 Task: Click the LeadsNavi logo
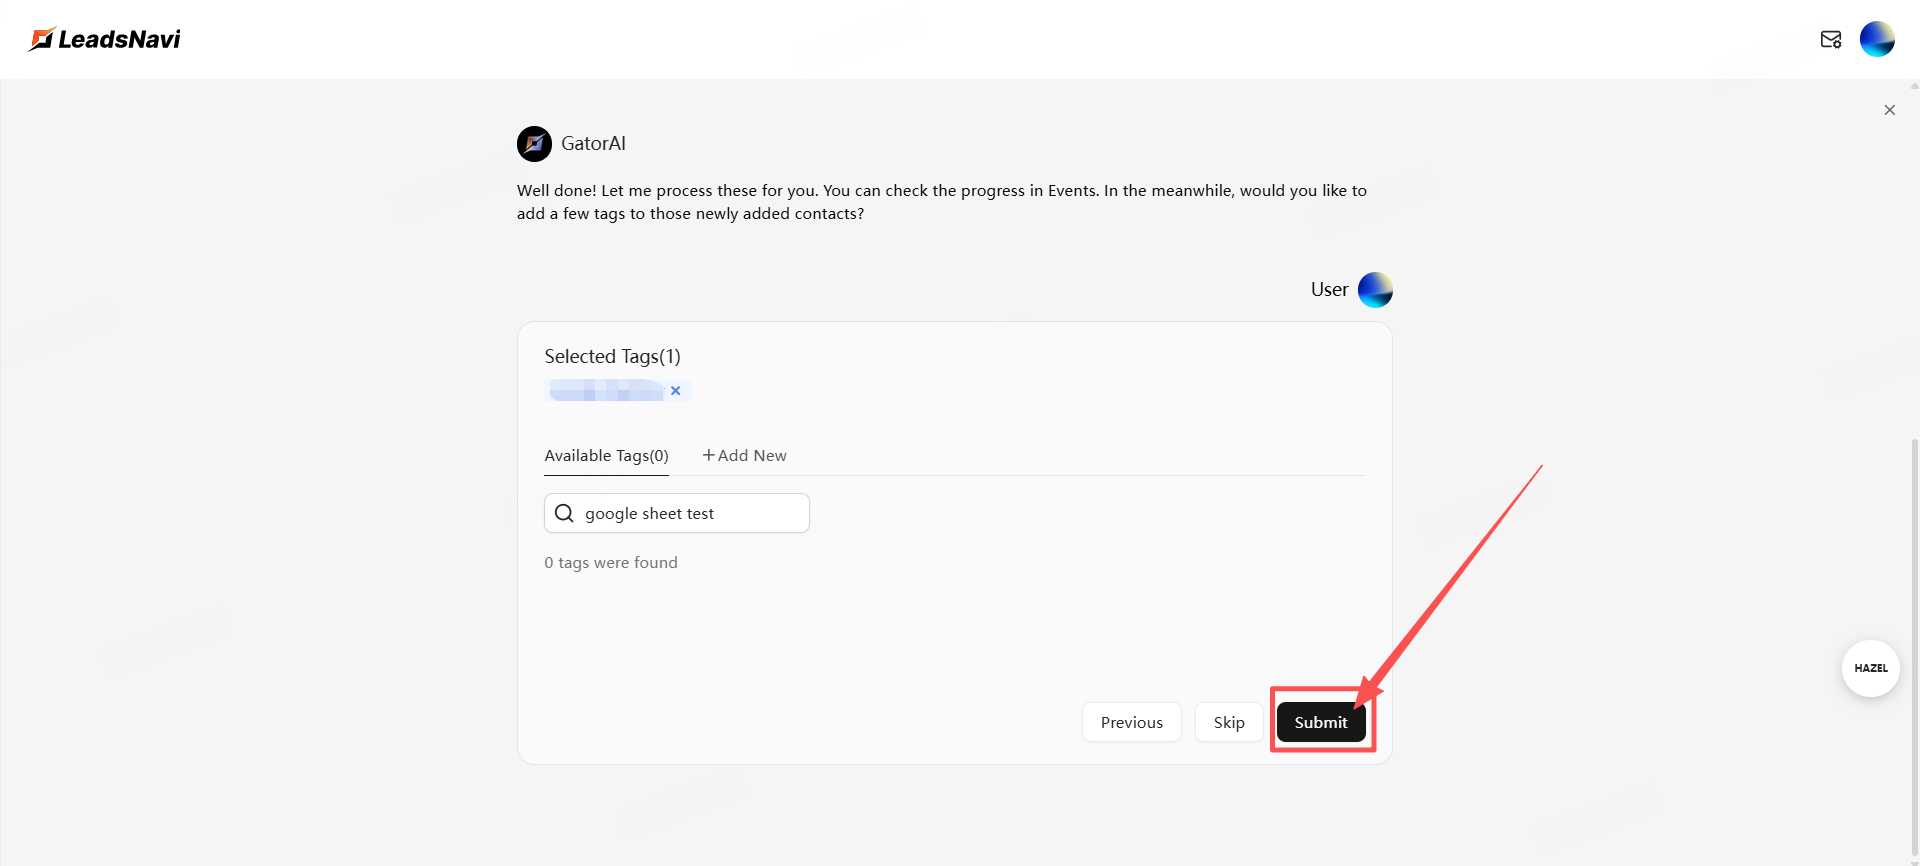pos(105,39)
